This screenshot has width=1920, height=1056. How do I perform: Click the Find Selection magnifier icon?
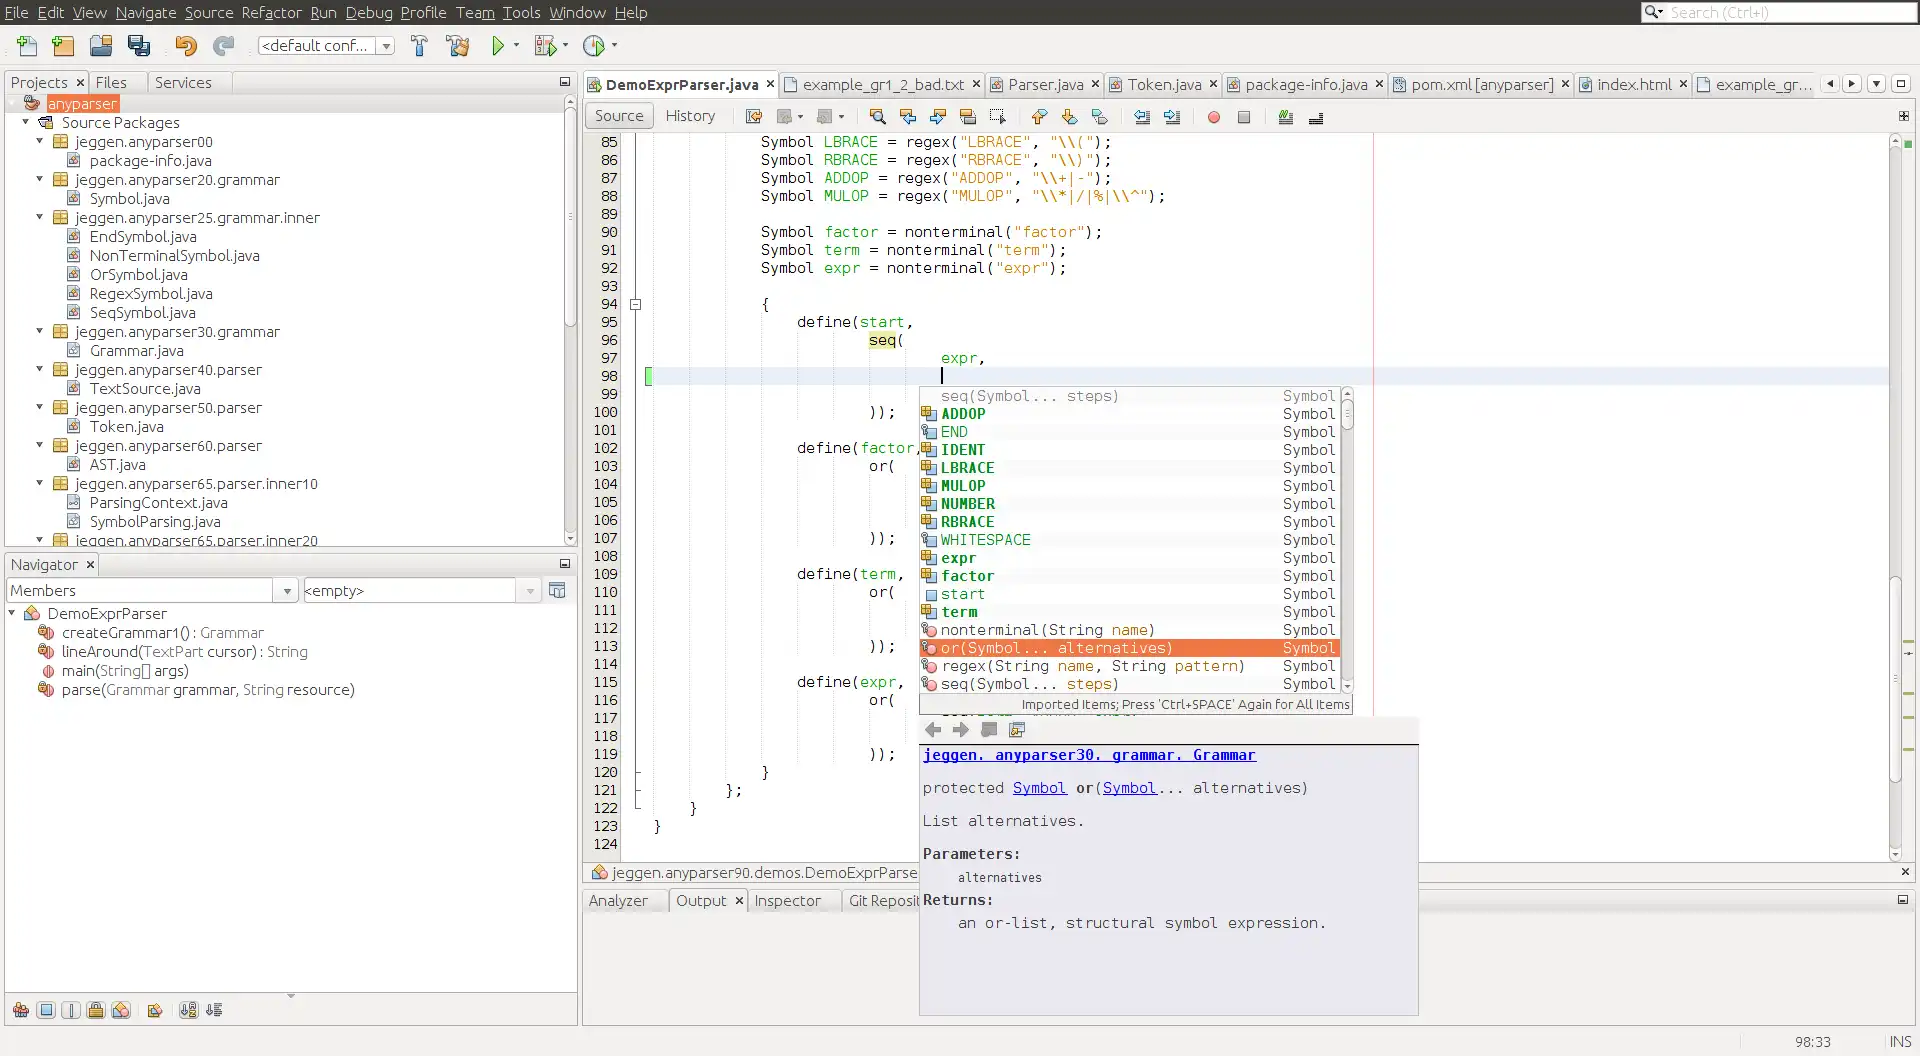click(877, 117)
